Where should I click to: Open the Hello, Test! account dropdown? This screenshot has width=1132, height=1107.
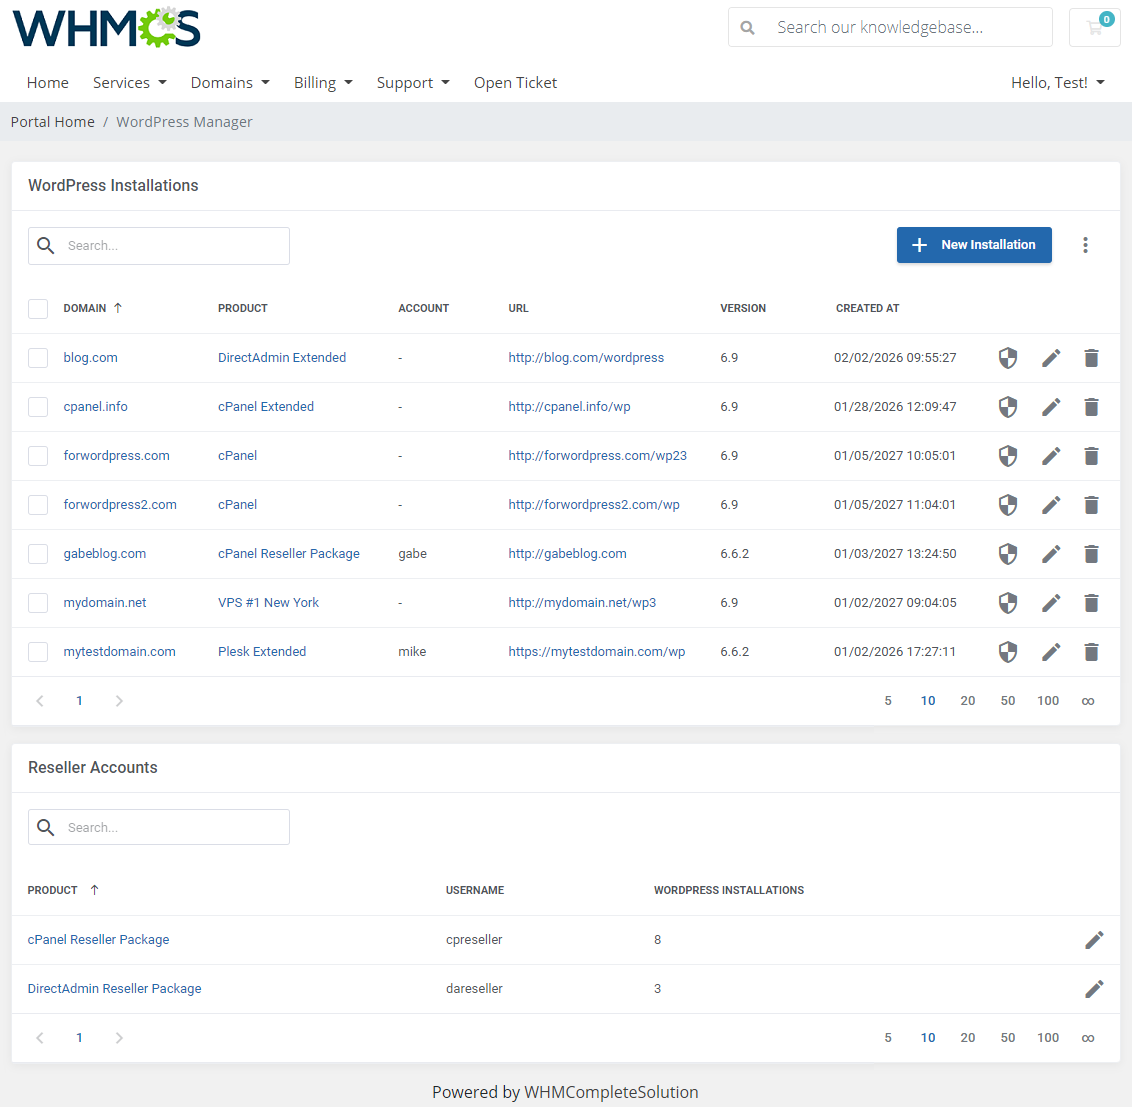click(1057, 82)
